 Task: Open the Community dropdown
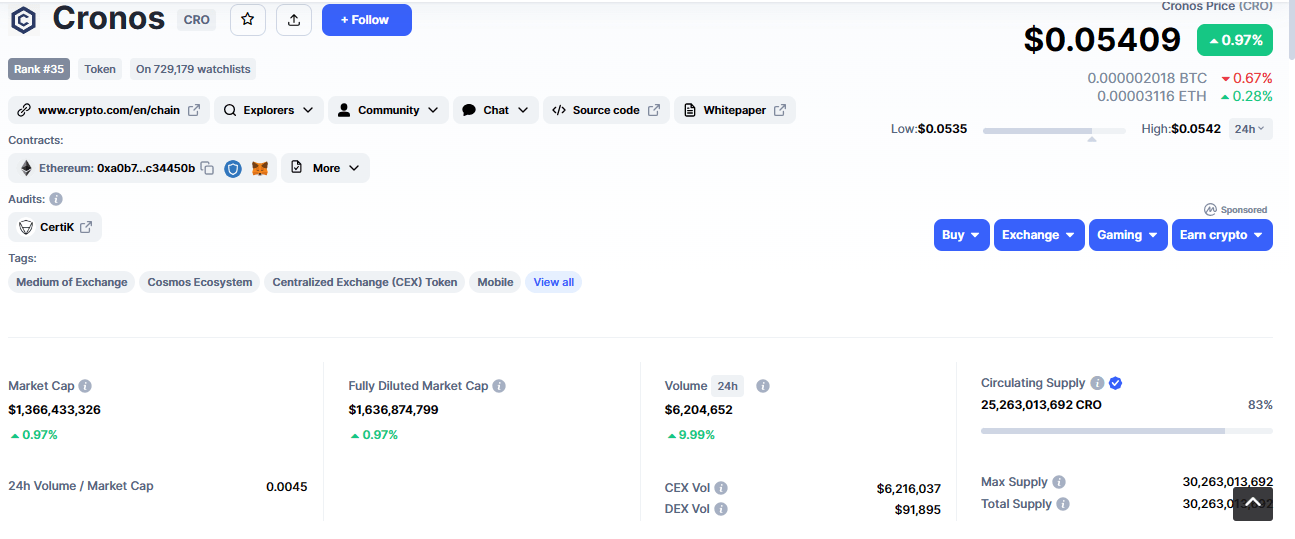click(388, 110)
